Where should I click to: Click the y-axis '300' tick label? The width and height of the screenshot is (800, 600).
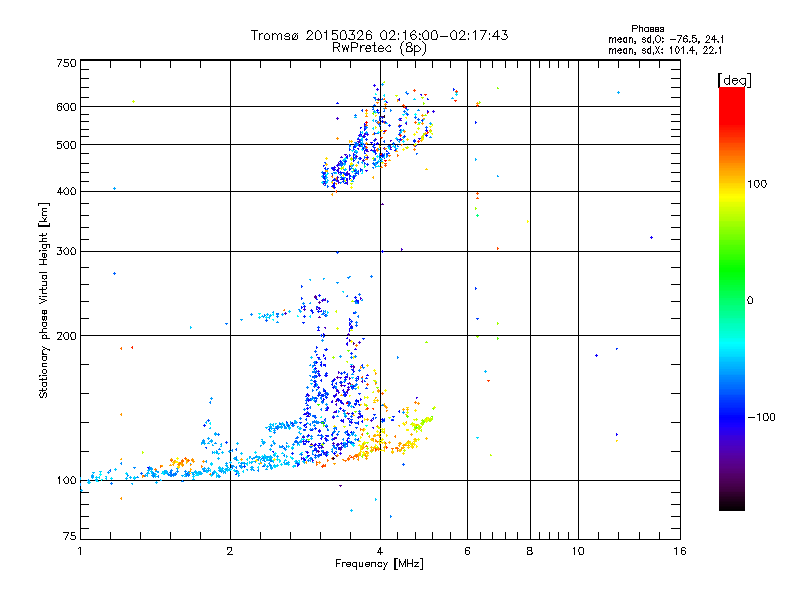point(66,252)
